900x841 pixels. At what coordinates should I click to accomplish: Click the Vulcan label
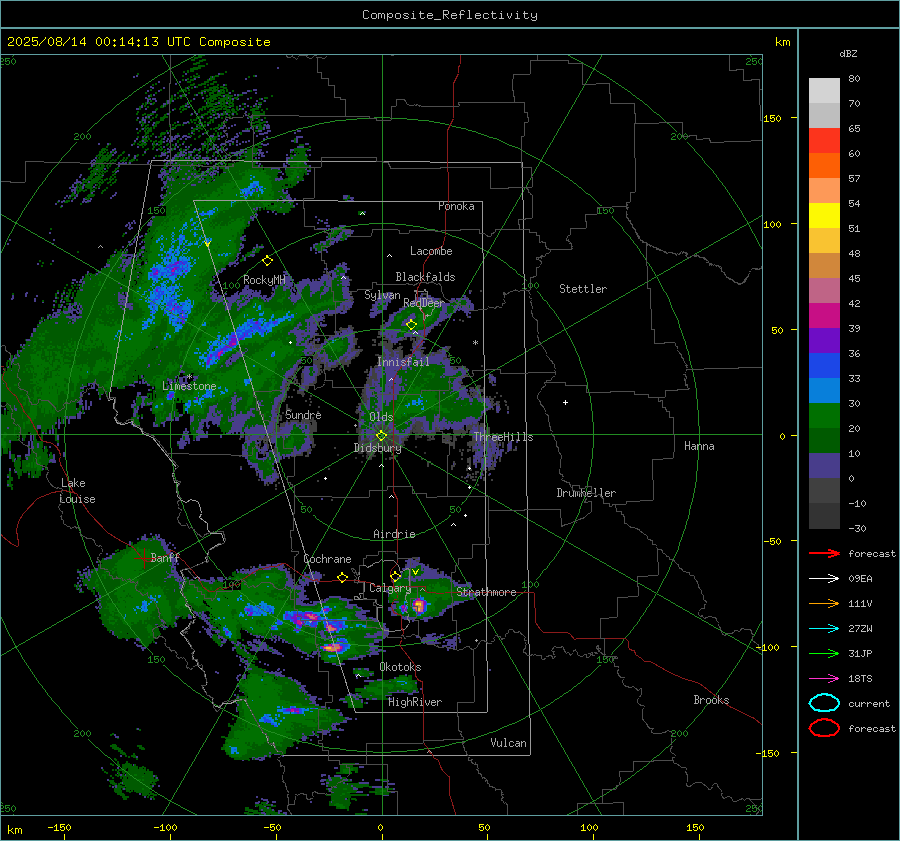click(508, 743)
